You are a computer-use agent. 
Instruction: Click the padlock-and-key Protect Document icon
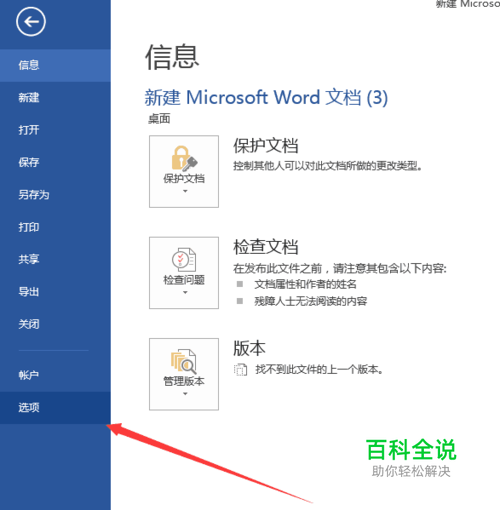pyautogui.click(x=184, y=158)
